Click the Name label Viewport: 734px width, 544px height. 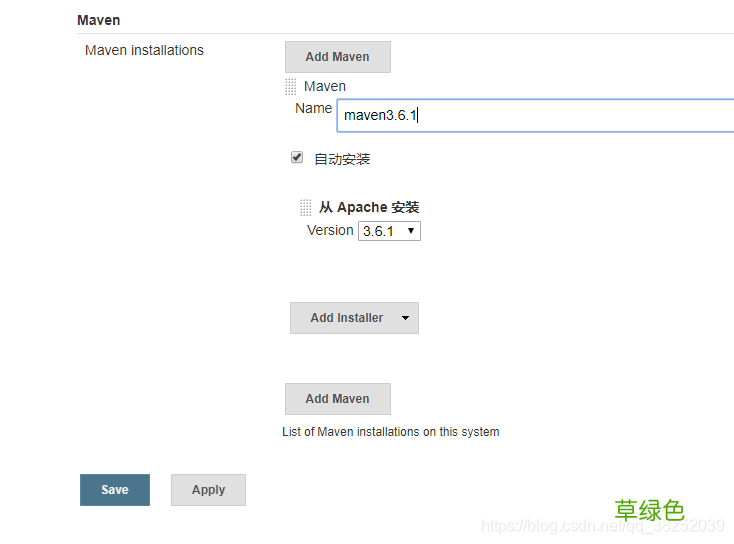tap(313, 108)
